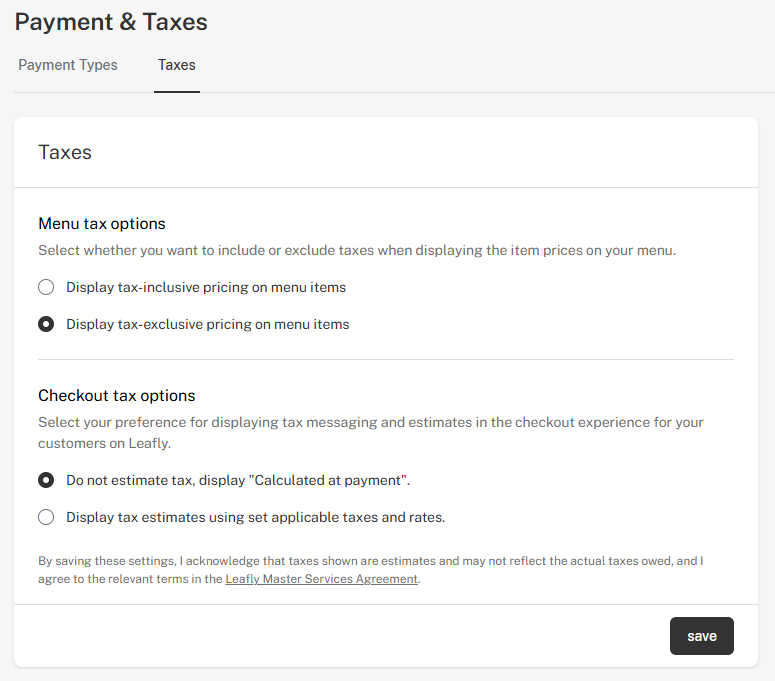Click the "Calculated at payment" option label text
This screenshot has height=681, width=775.
(x=238, y=480)
